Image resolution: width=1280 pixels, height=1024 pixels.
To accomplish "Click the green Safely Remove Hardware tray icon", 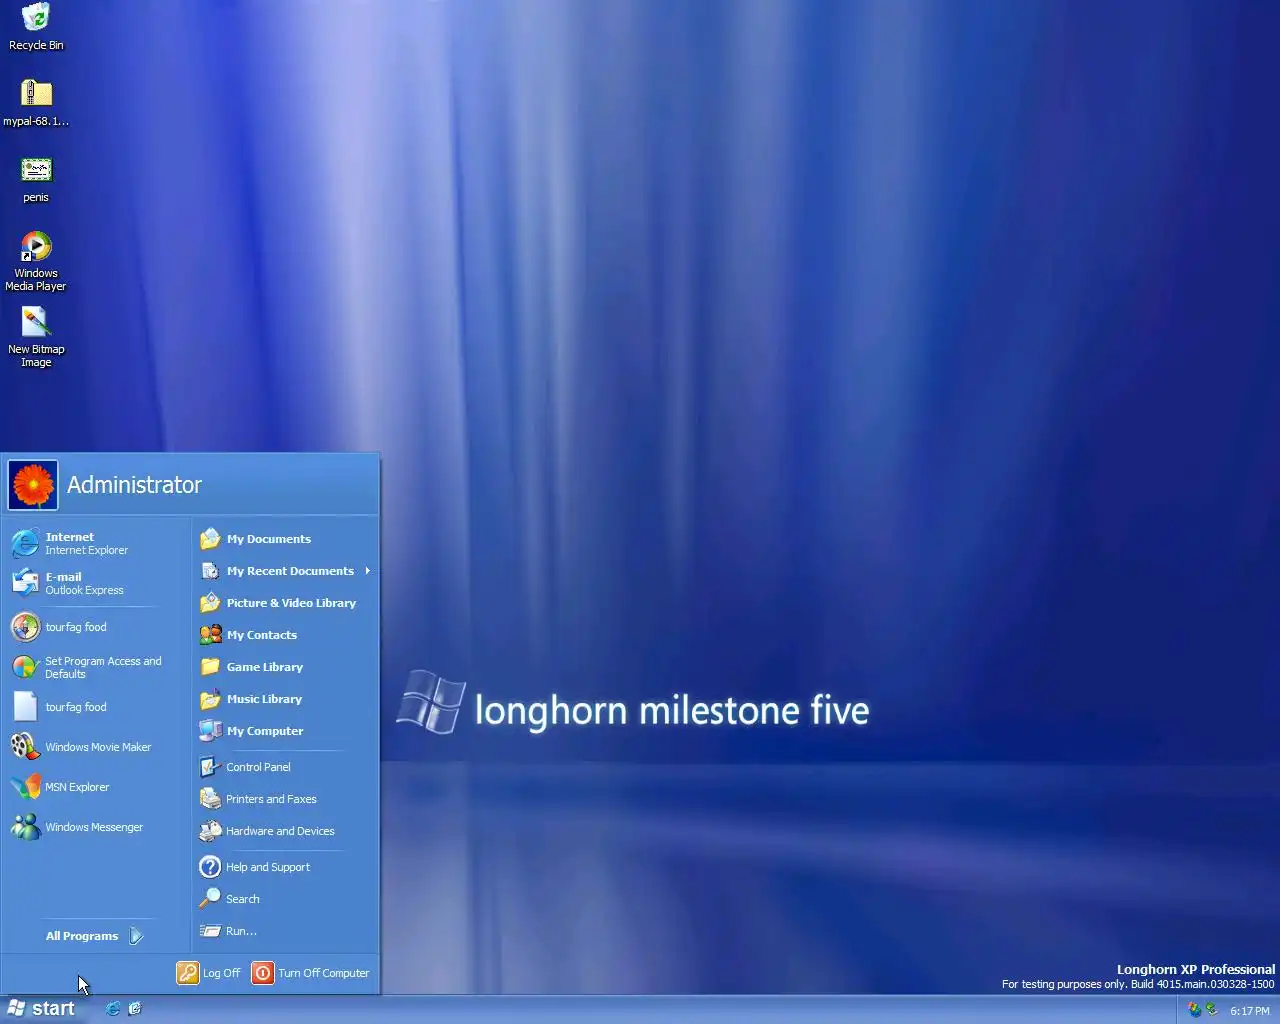I will point(1212,1010).
